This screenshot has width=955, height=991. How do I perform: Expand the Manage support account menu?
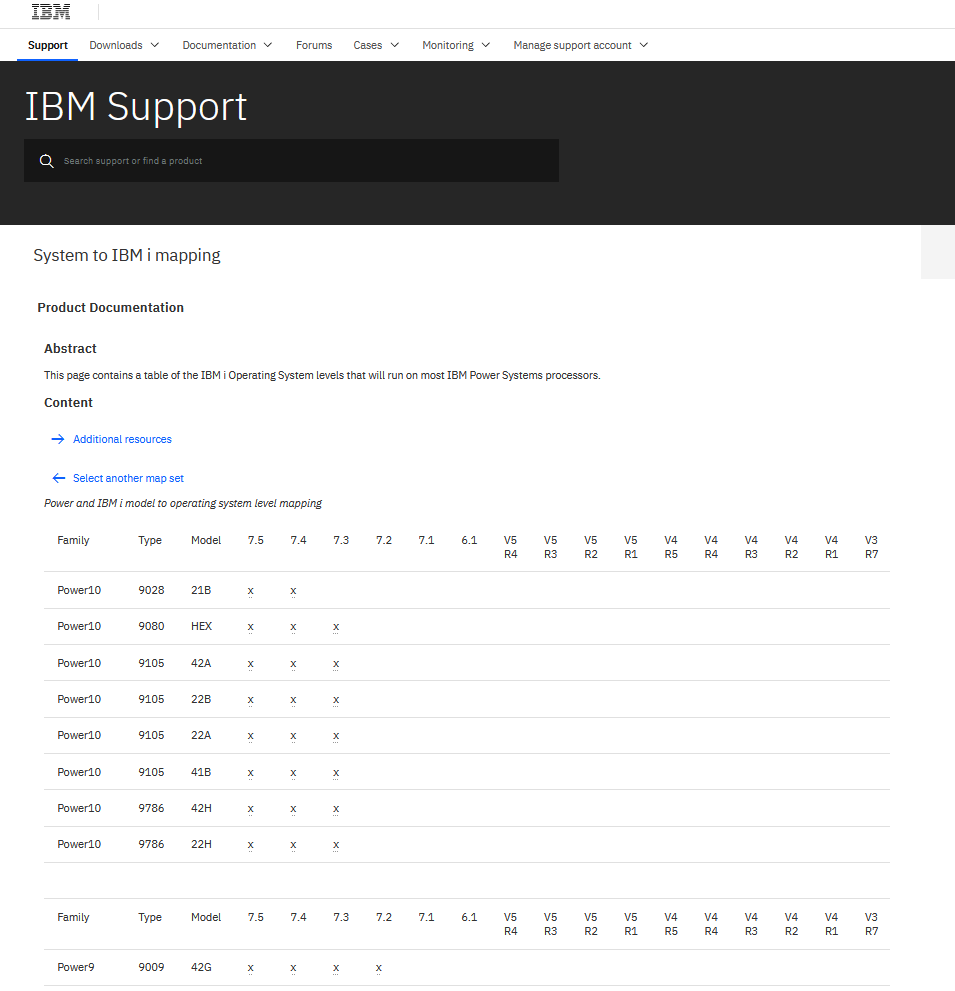pos(580,45)
